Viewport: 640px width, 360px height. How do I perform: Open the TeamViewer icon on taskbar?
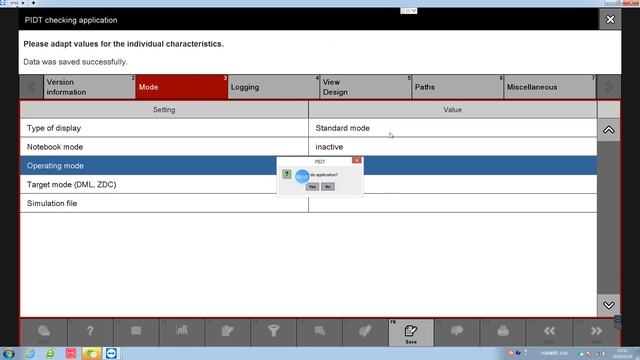pos(111,353)
